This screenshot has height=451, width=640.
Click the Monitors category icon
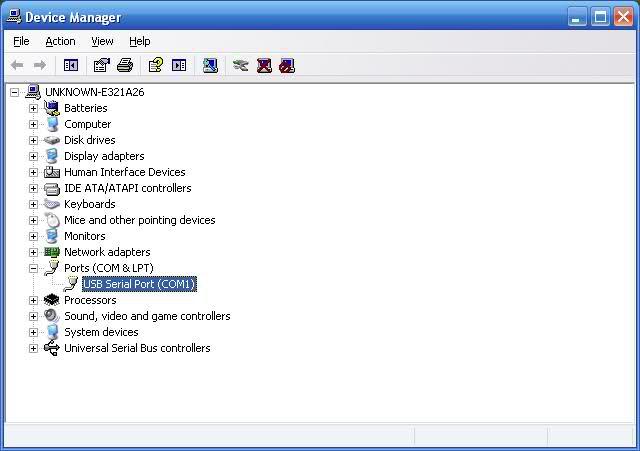click(52, 236)
